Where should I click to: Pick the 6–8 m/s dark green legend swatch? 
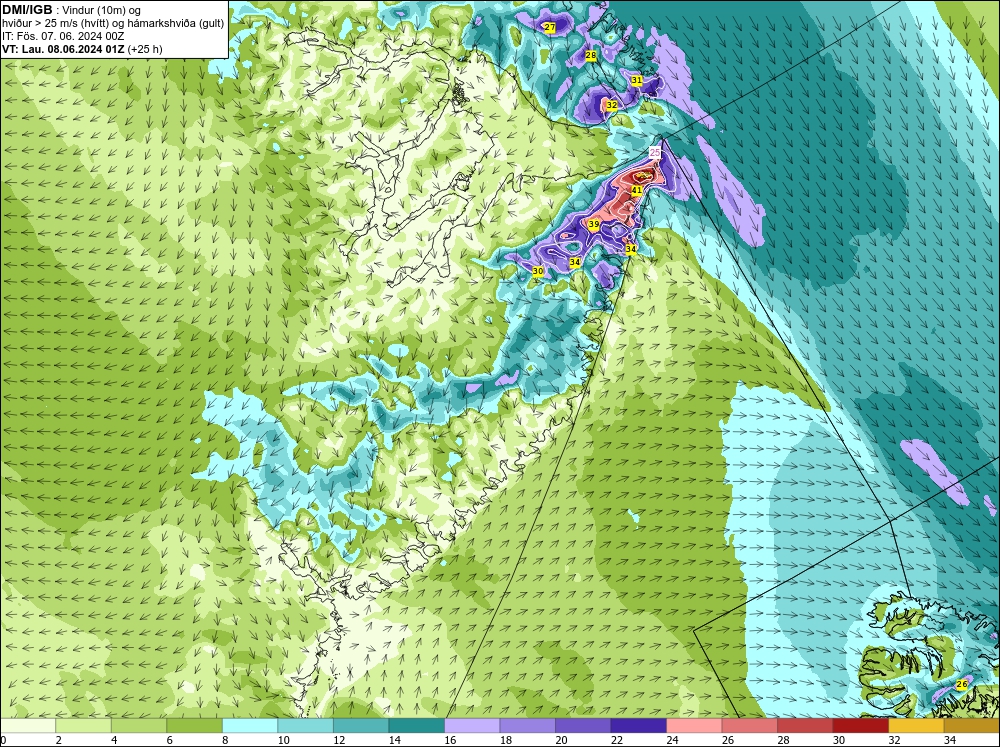click(194, 725)
